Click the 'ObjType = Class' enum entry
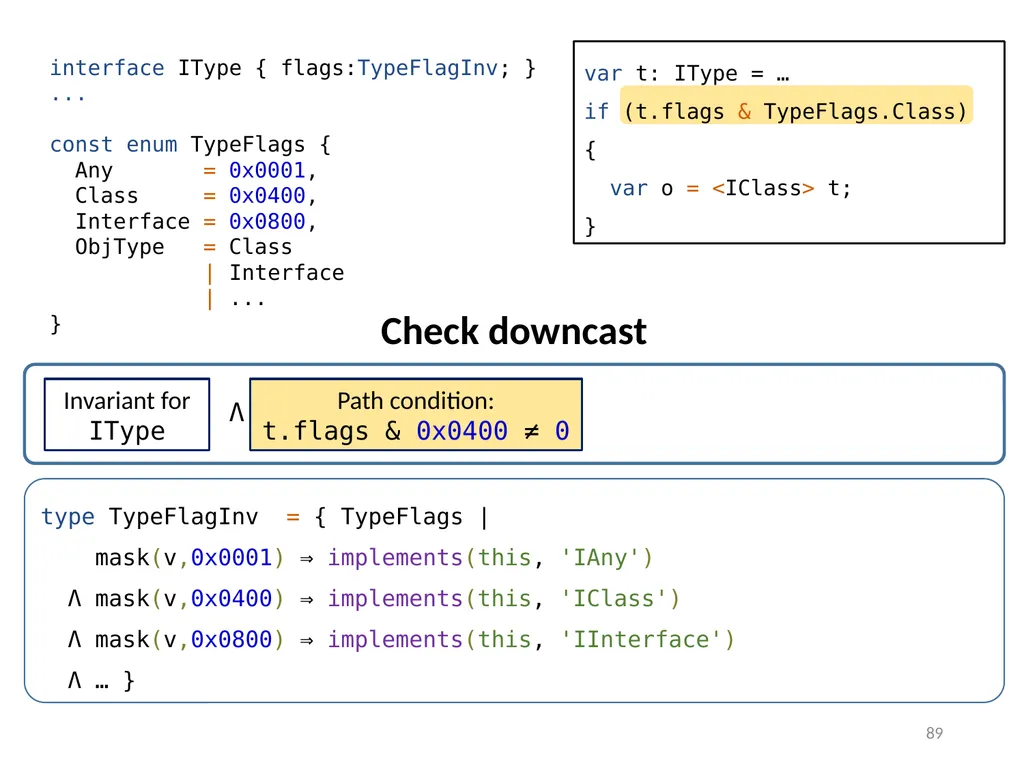The image size is (1024, 768). [184, 248]
